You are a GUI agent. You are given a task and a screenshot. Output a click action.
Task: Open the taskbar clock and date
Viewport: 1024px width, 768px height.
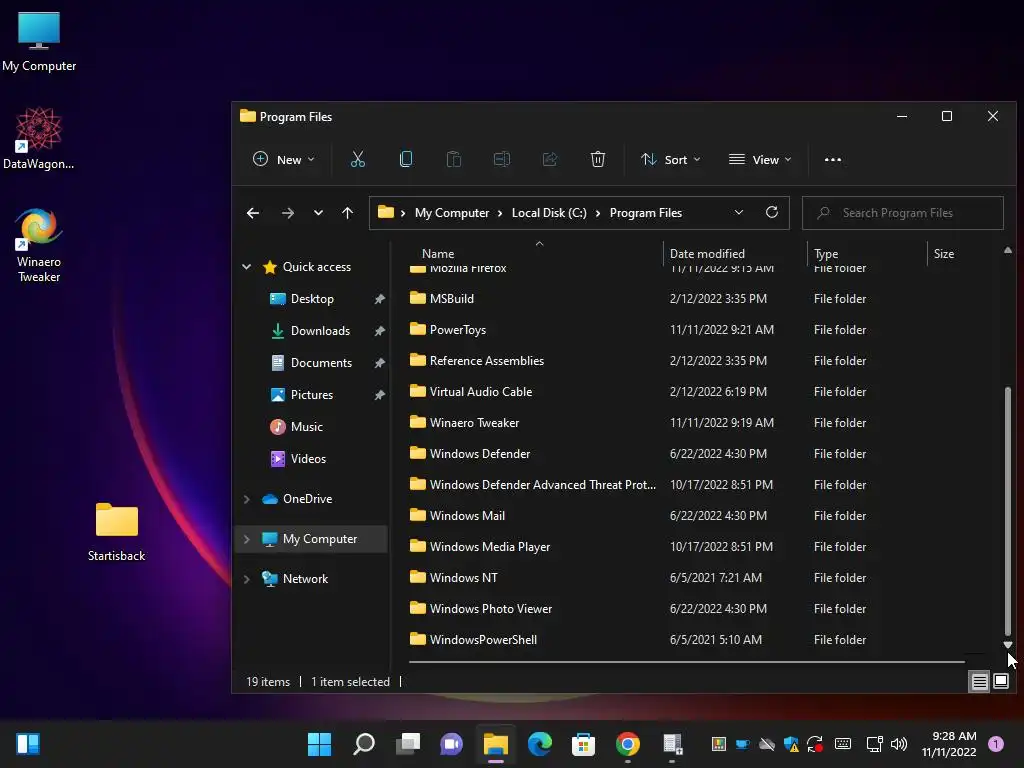point(949,744)
